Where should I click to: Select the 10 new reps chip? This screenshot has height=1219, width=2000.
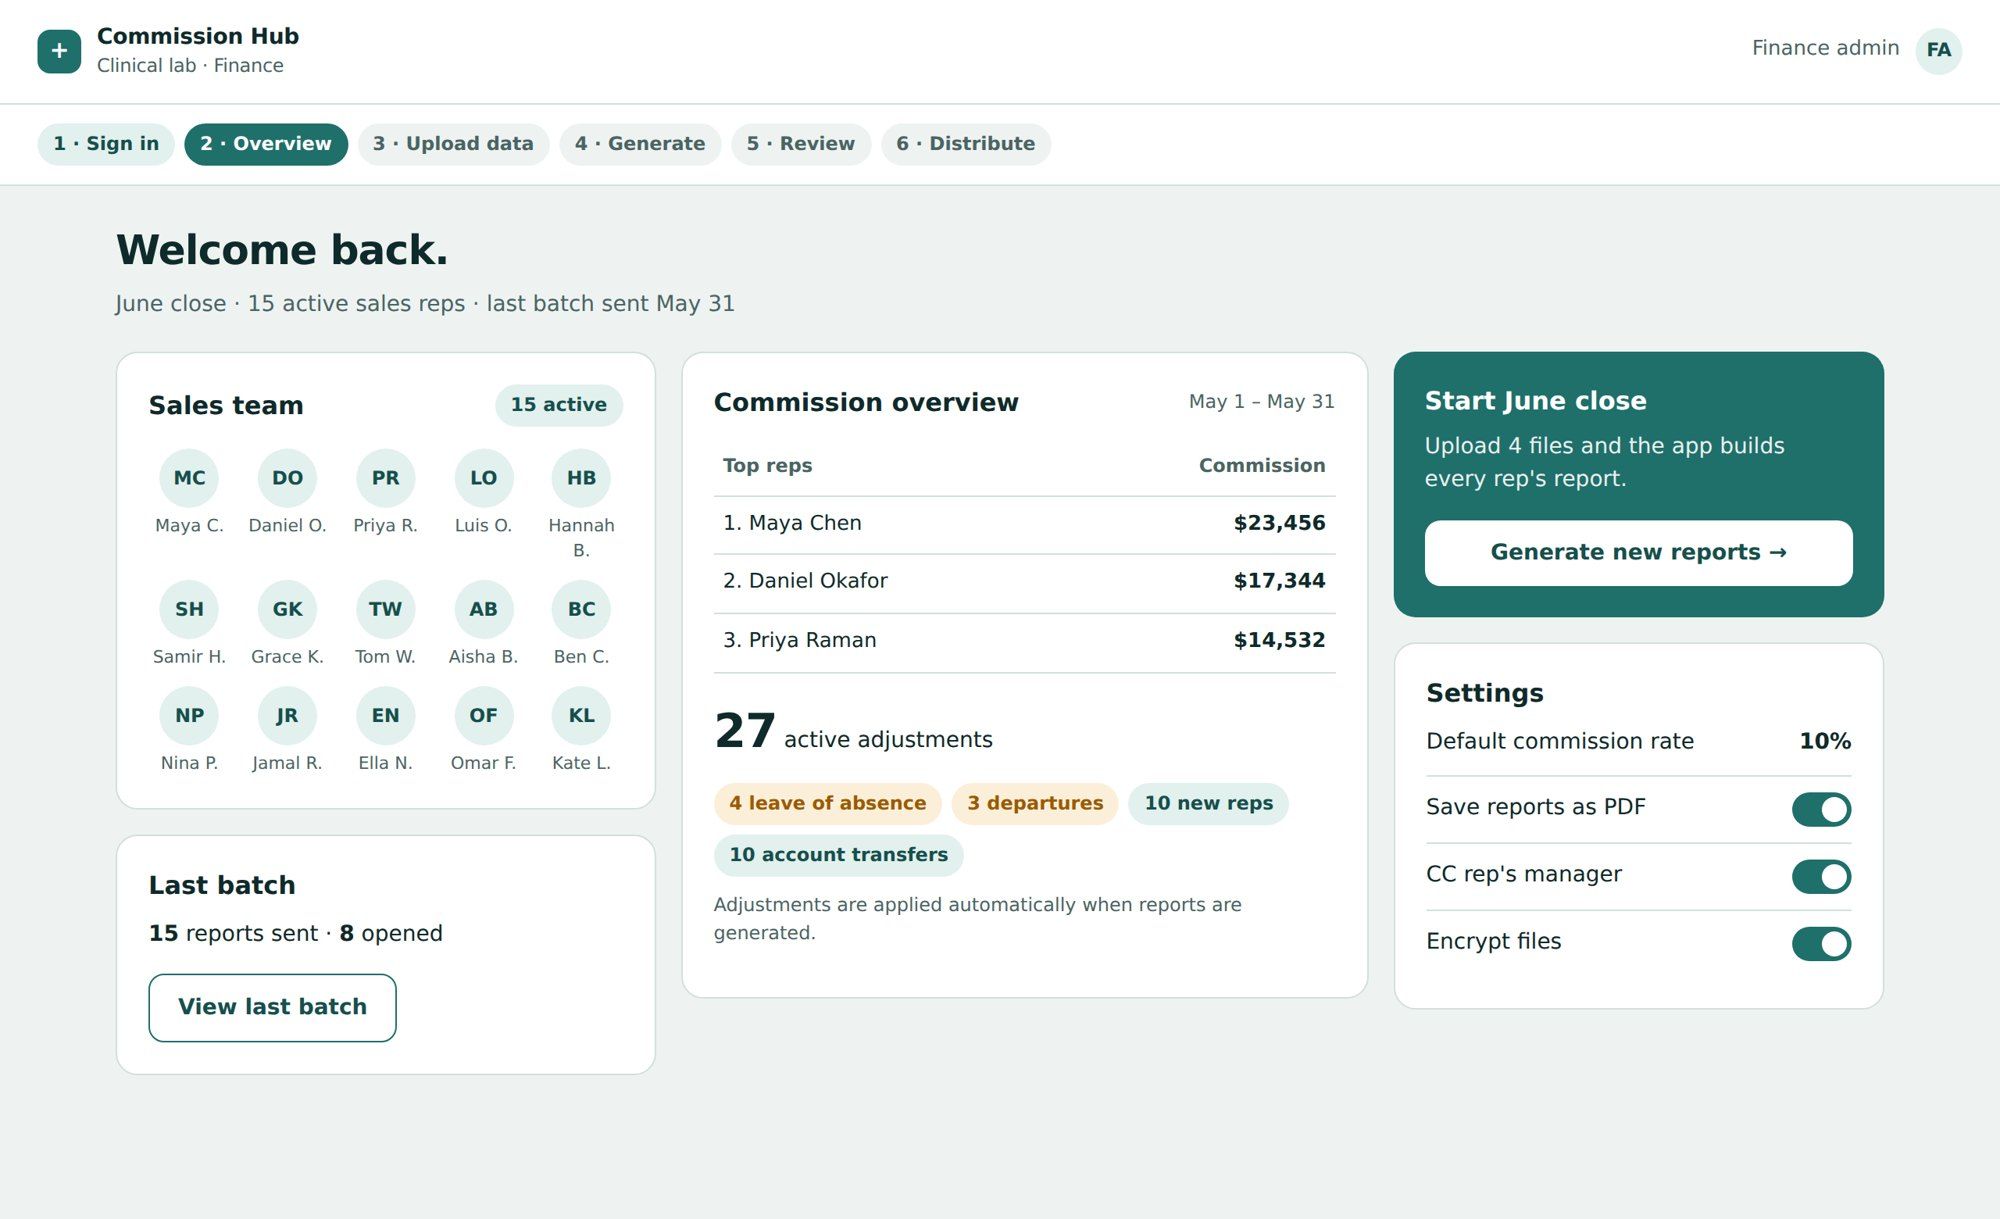(1208, 803)
